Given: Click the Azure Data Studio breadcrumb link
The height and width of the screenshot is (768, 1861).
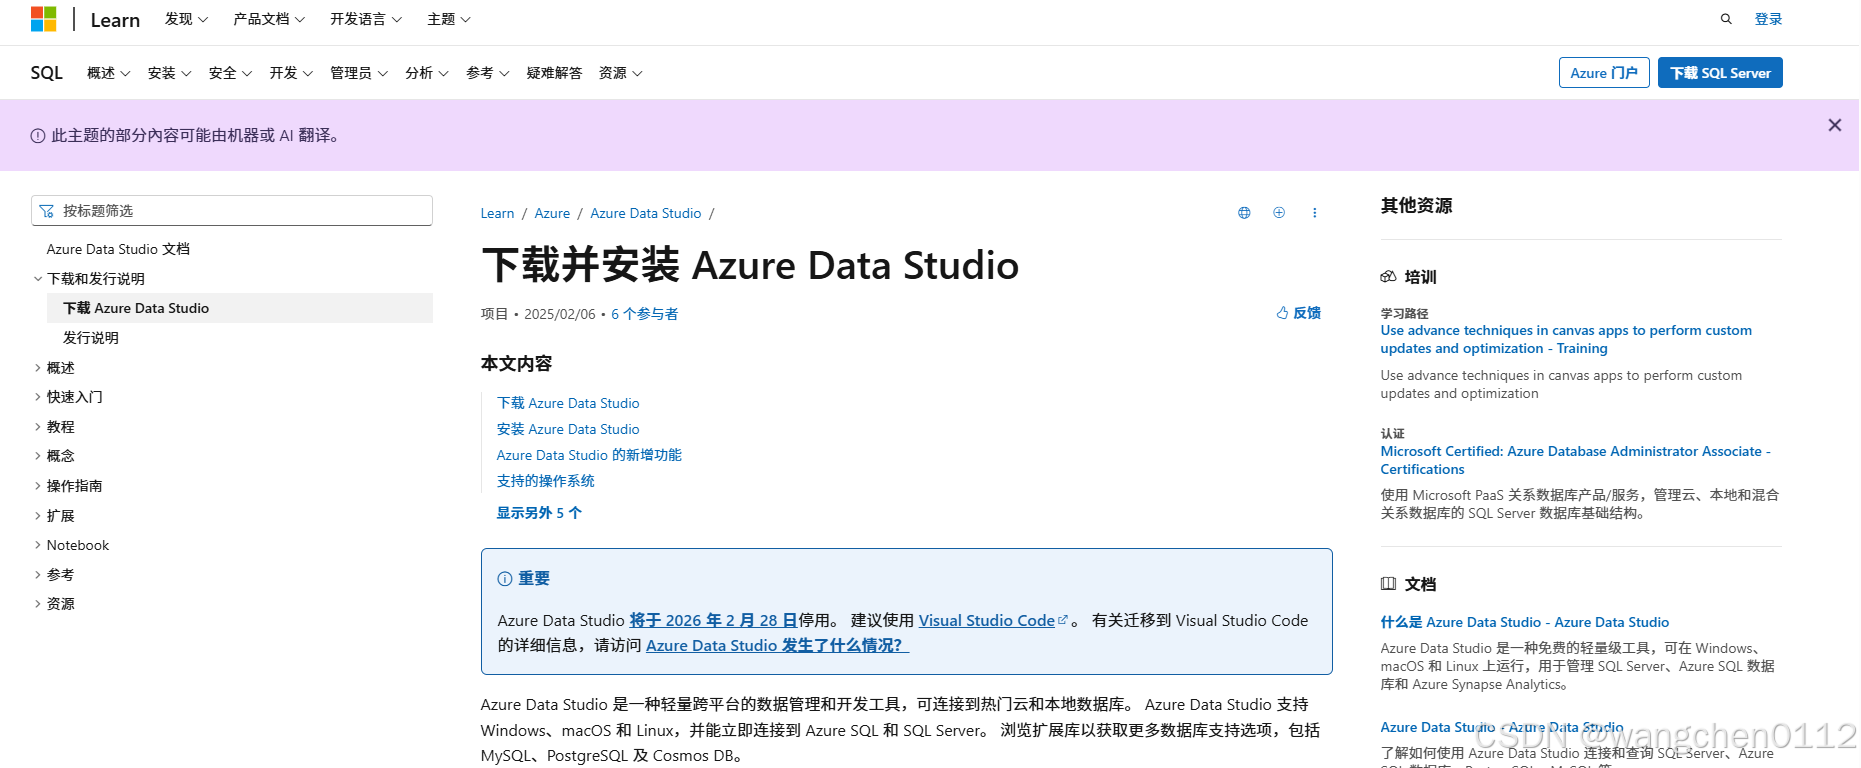Looking at the screenshot, I should (646, 213).
